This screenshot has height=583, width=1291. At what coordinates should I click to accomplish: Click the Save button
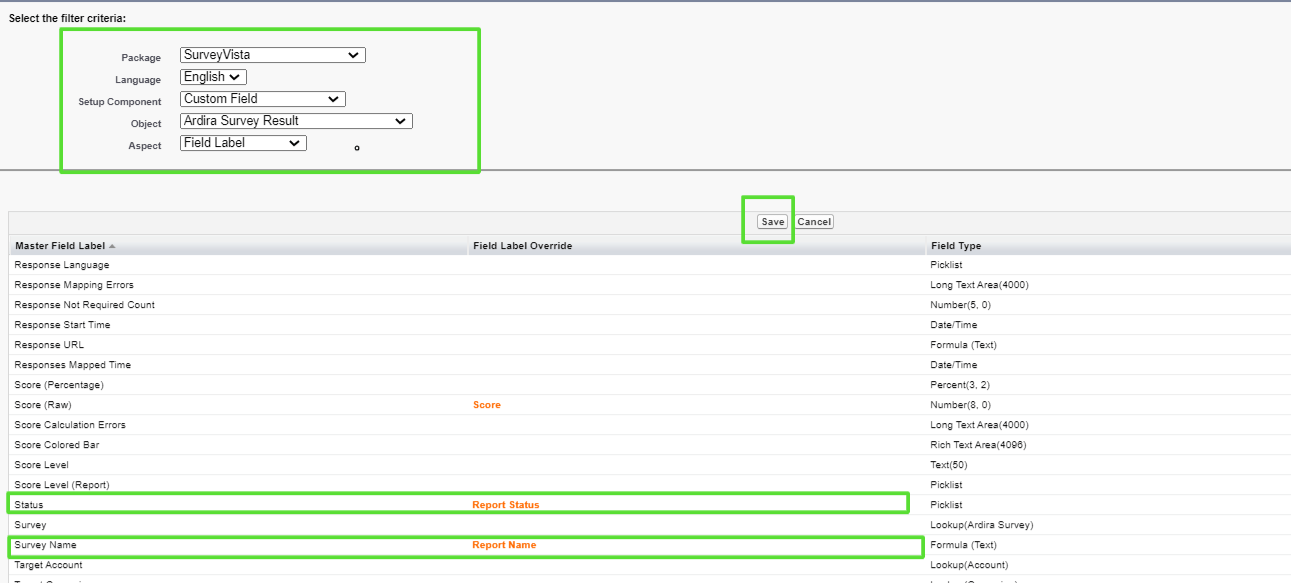click(x=771, y=221)
